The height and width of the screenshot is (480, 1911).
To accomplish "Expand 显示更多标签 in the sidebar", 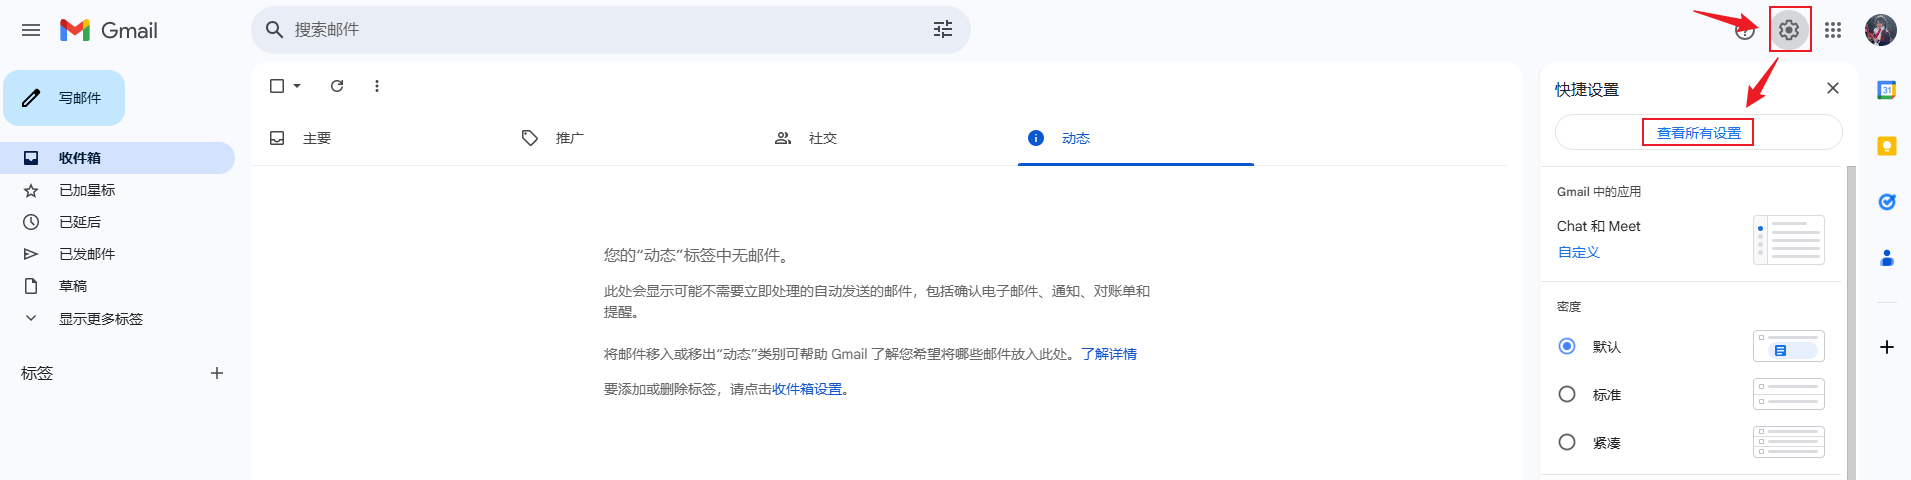I will (100, 318).
